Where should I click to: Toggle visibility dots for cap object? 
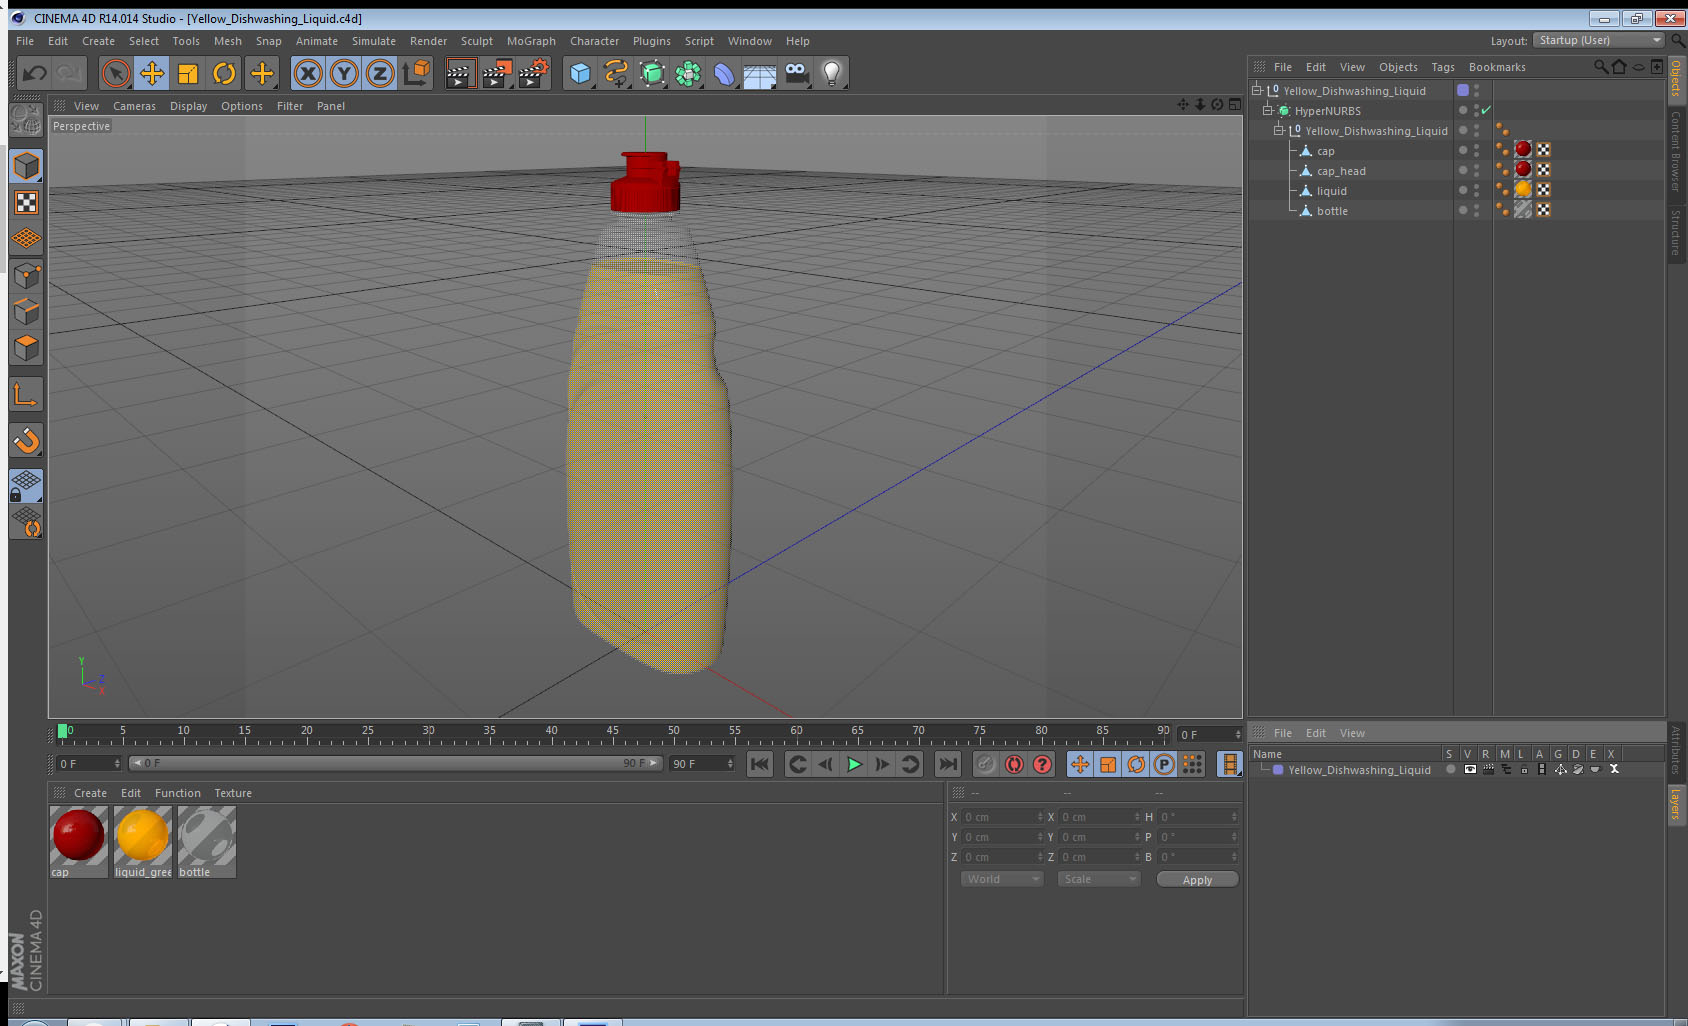(1476, 150)
